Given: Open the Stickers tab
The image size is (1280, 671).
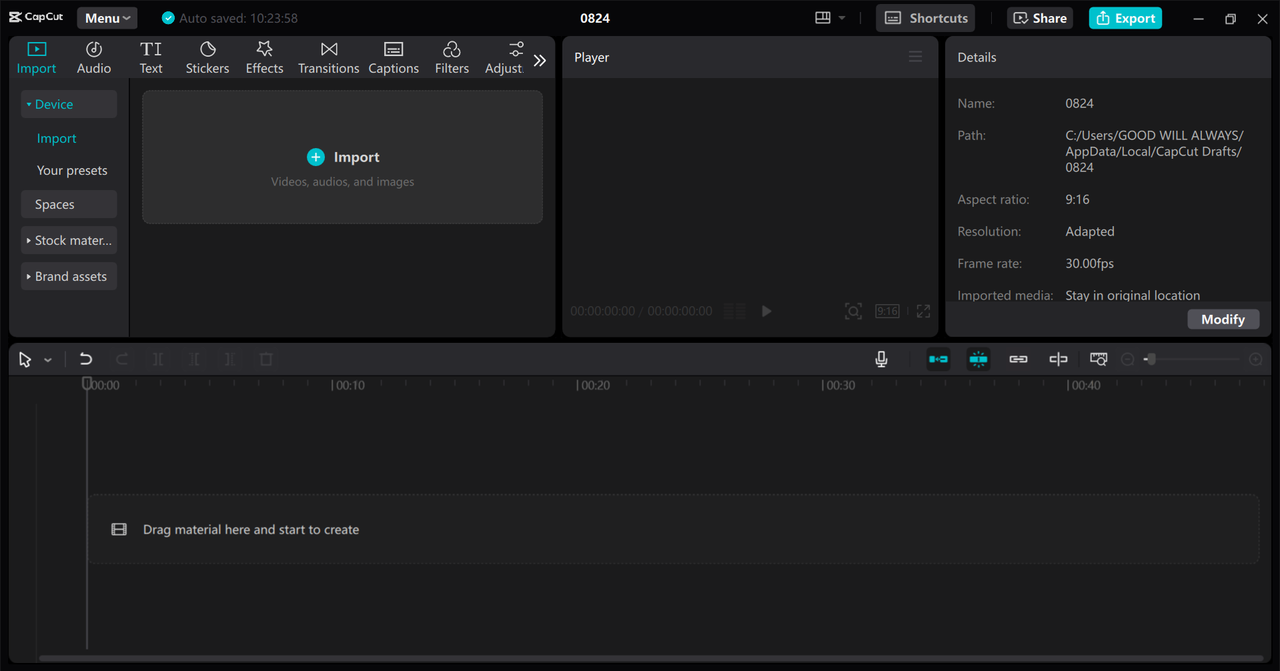Looking at the screenshot, I should coord(207,58).
